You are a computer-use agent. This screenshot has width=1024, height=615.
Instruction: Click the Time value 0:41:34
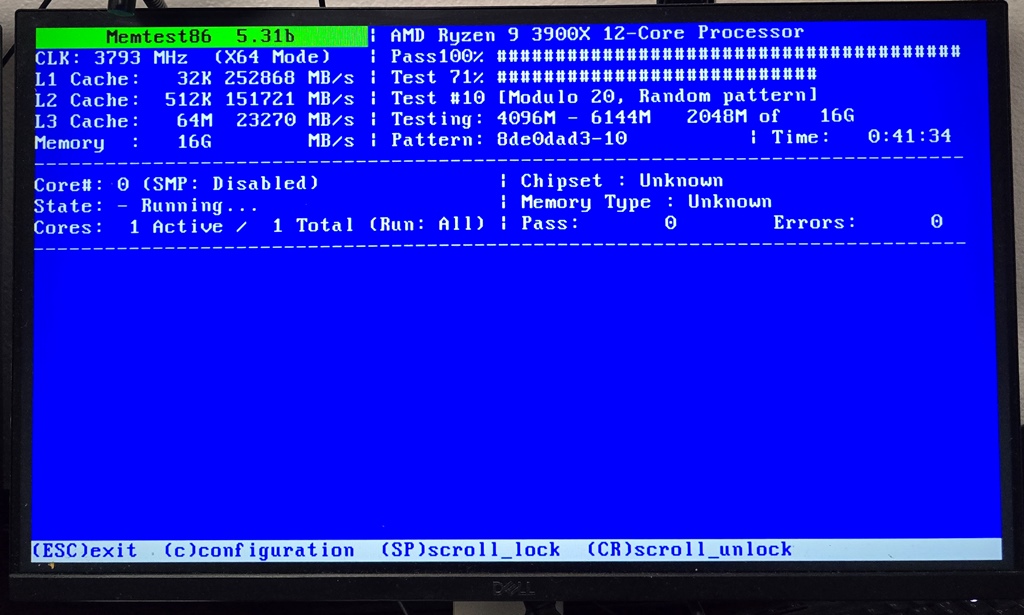pos(909,137)
